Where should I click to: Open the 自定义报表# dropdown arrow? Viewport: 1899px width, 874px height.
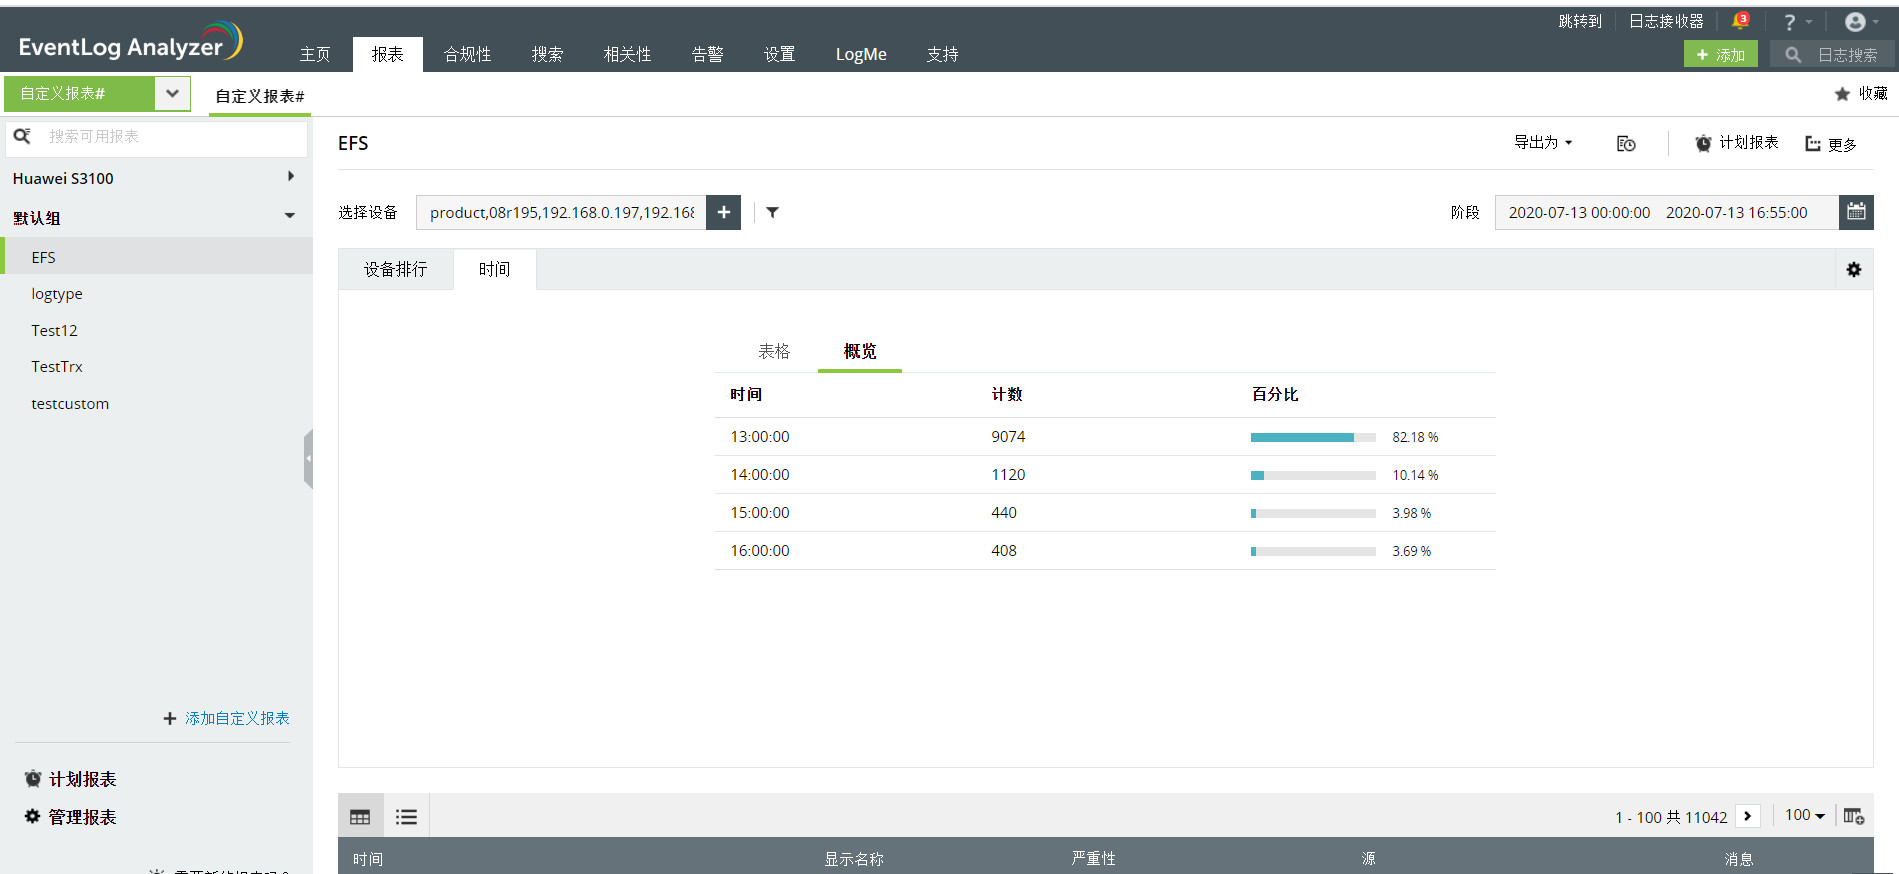[x=172, y=94]
